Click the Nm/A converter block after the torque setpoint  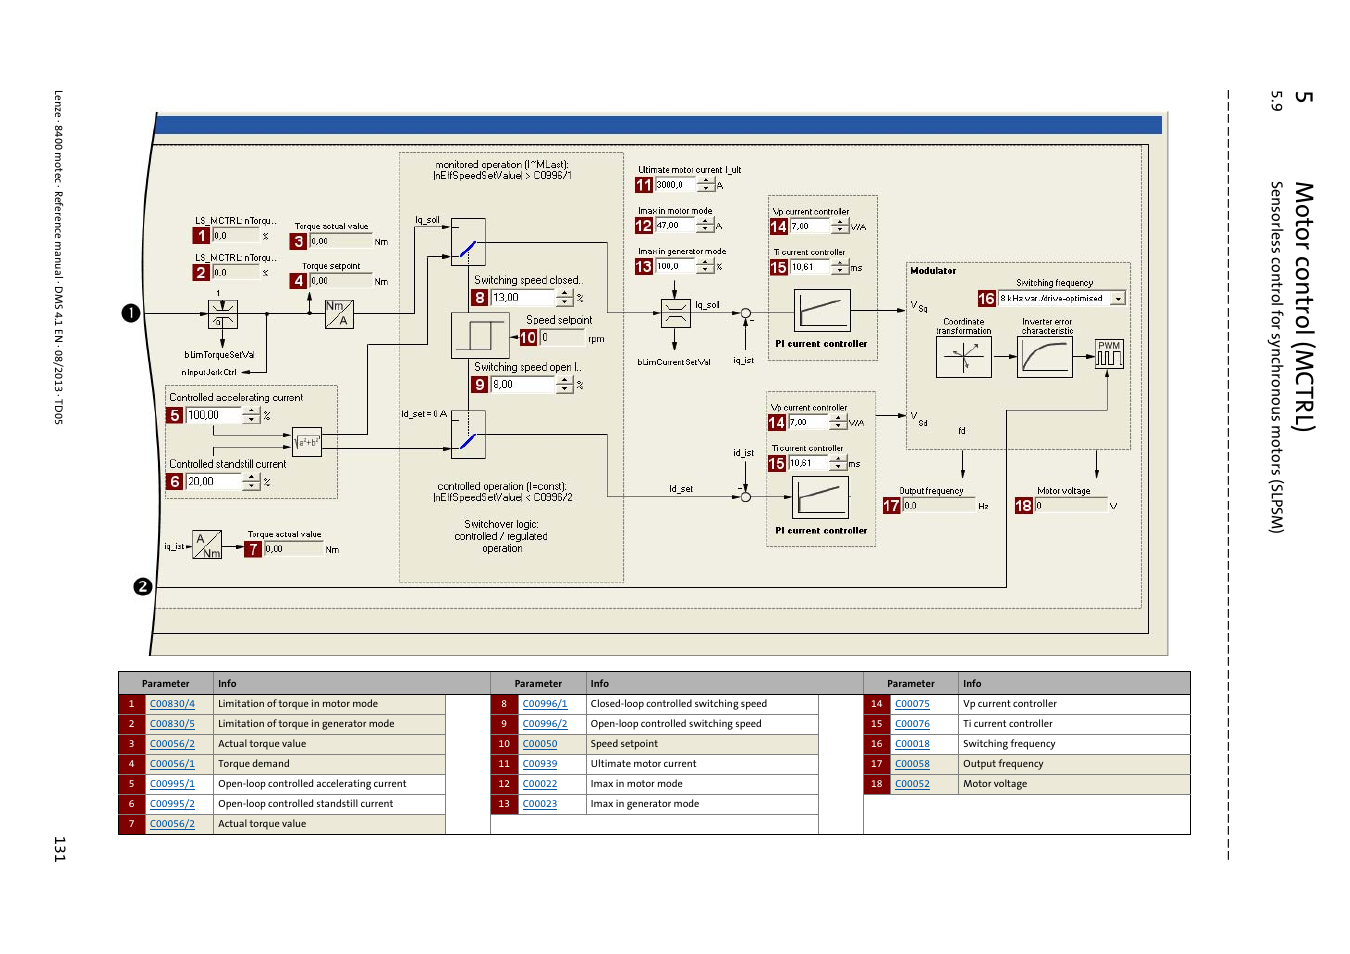coord(339,314)
